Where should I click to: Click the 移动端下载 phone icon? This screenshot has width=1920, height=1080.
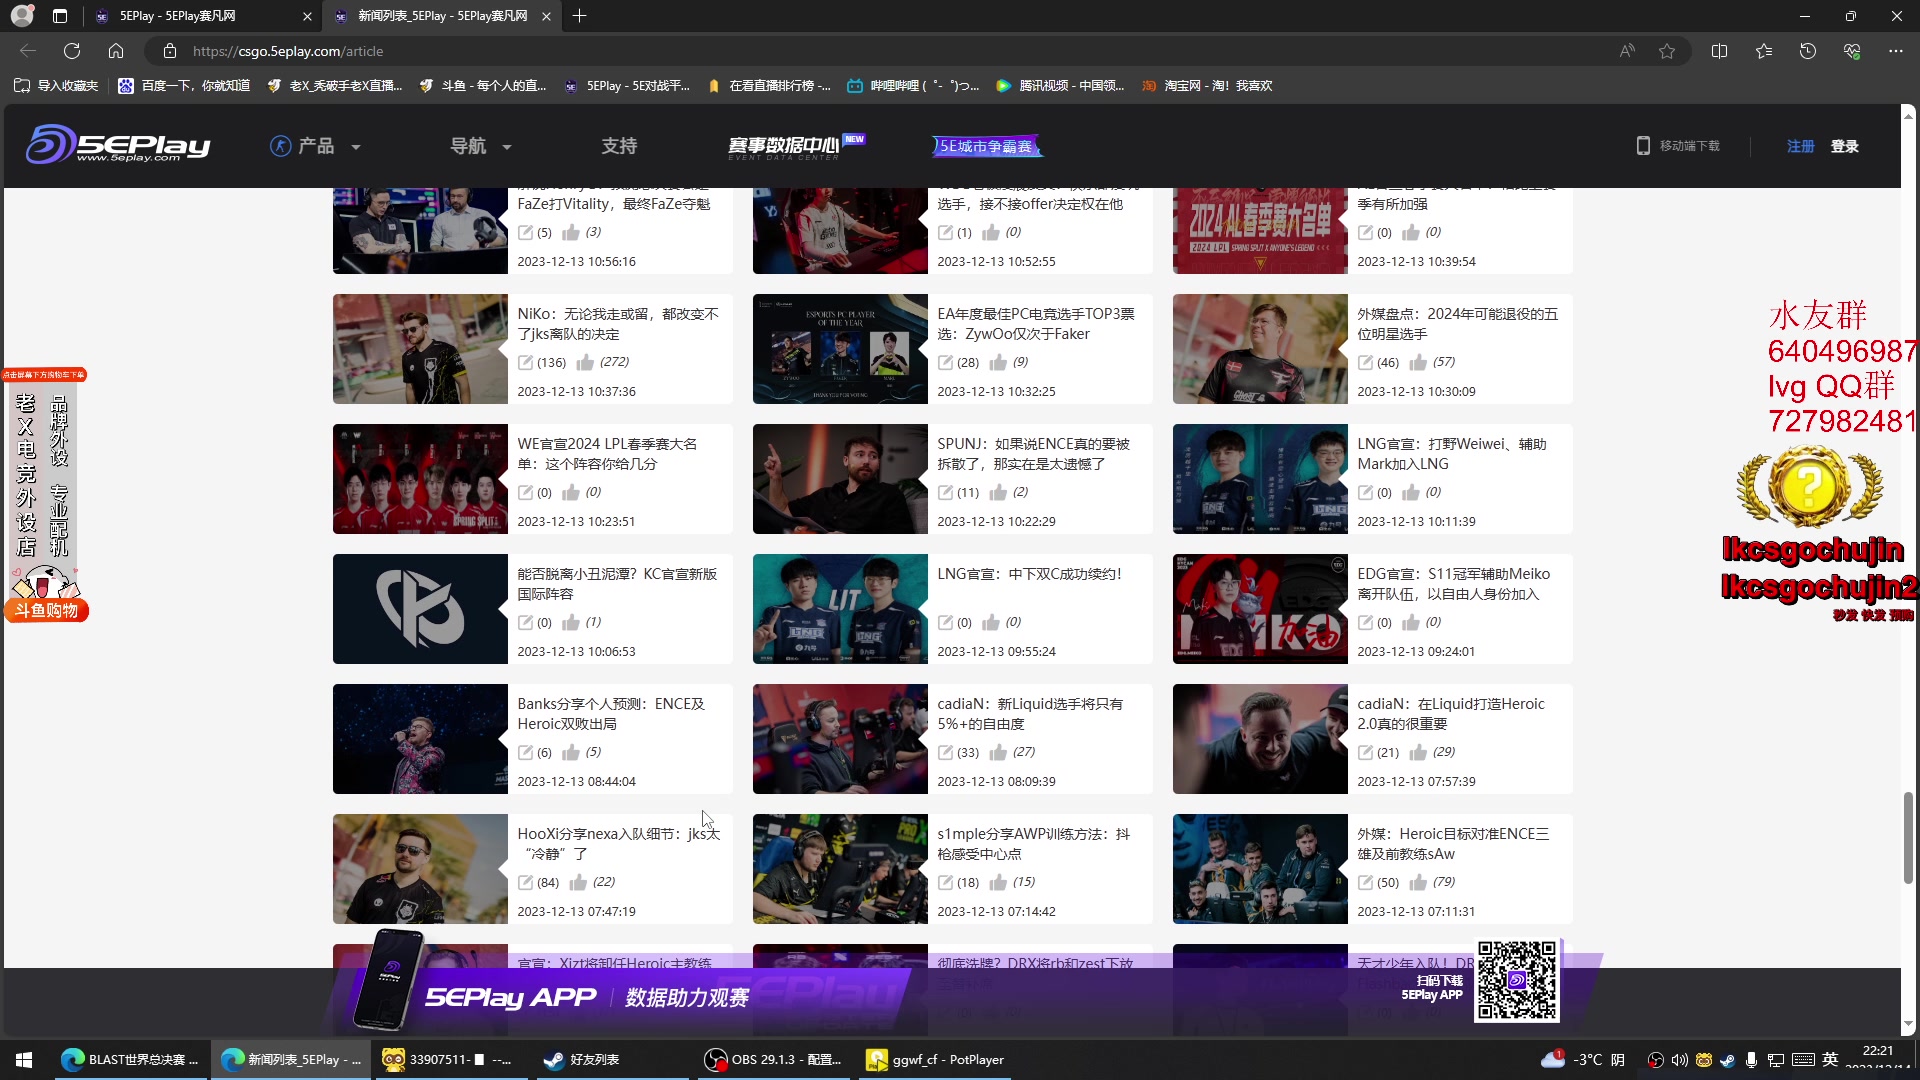(x=1643, y=145)
